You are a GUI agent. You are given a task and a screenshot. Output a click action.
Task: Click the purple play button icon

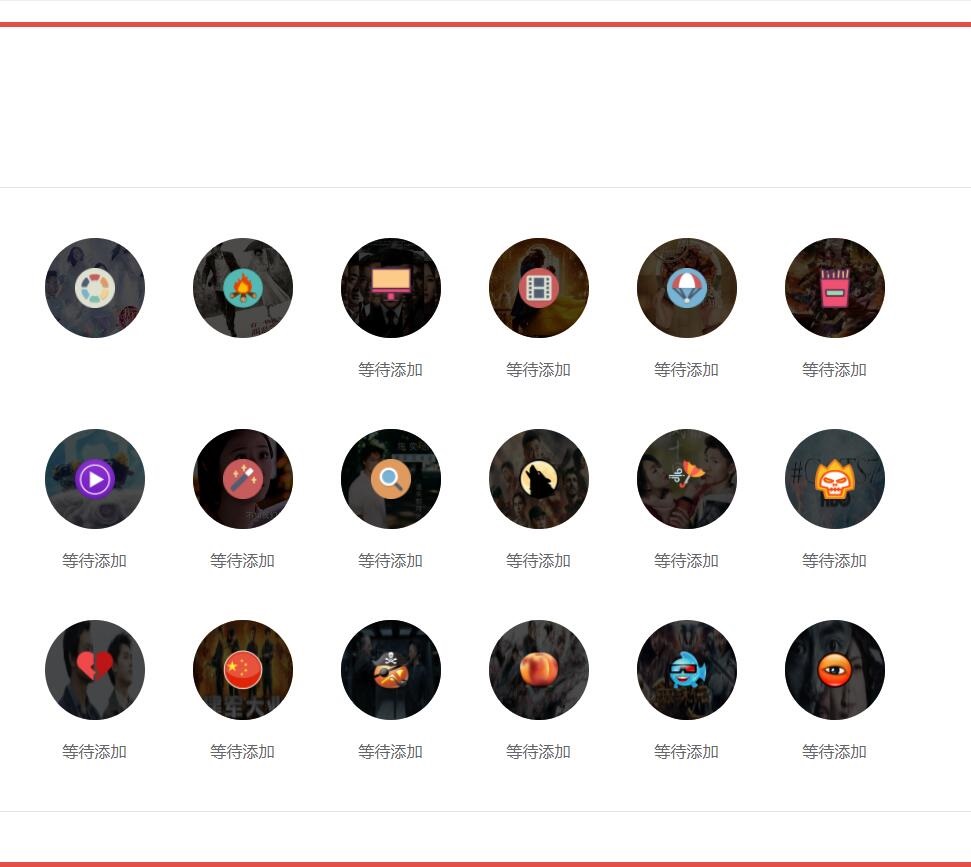click(x=95, y=479)
